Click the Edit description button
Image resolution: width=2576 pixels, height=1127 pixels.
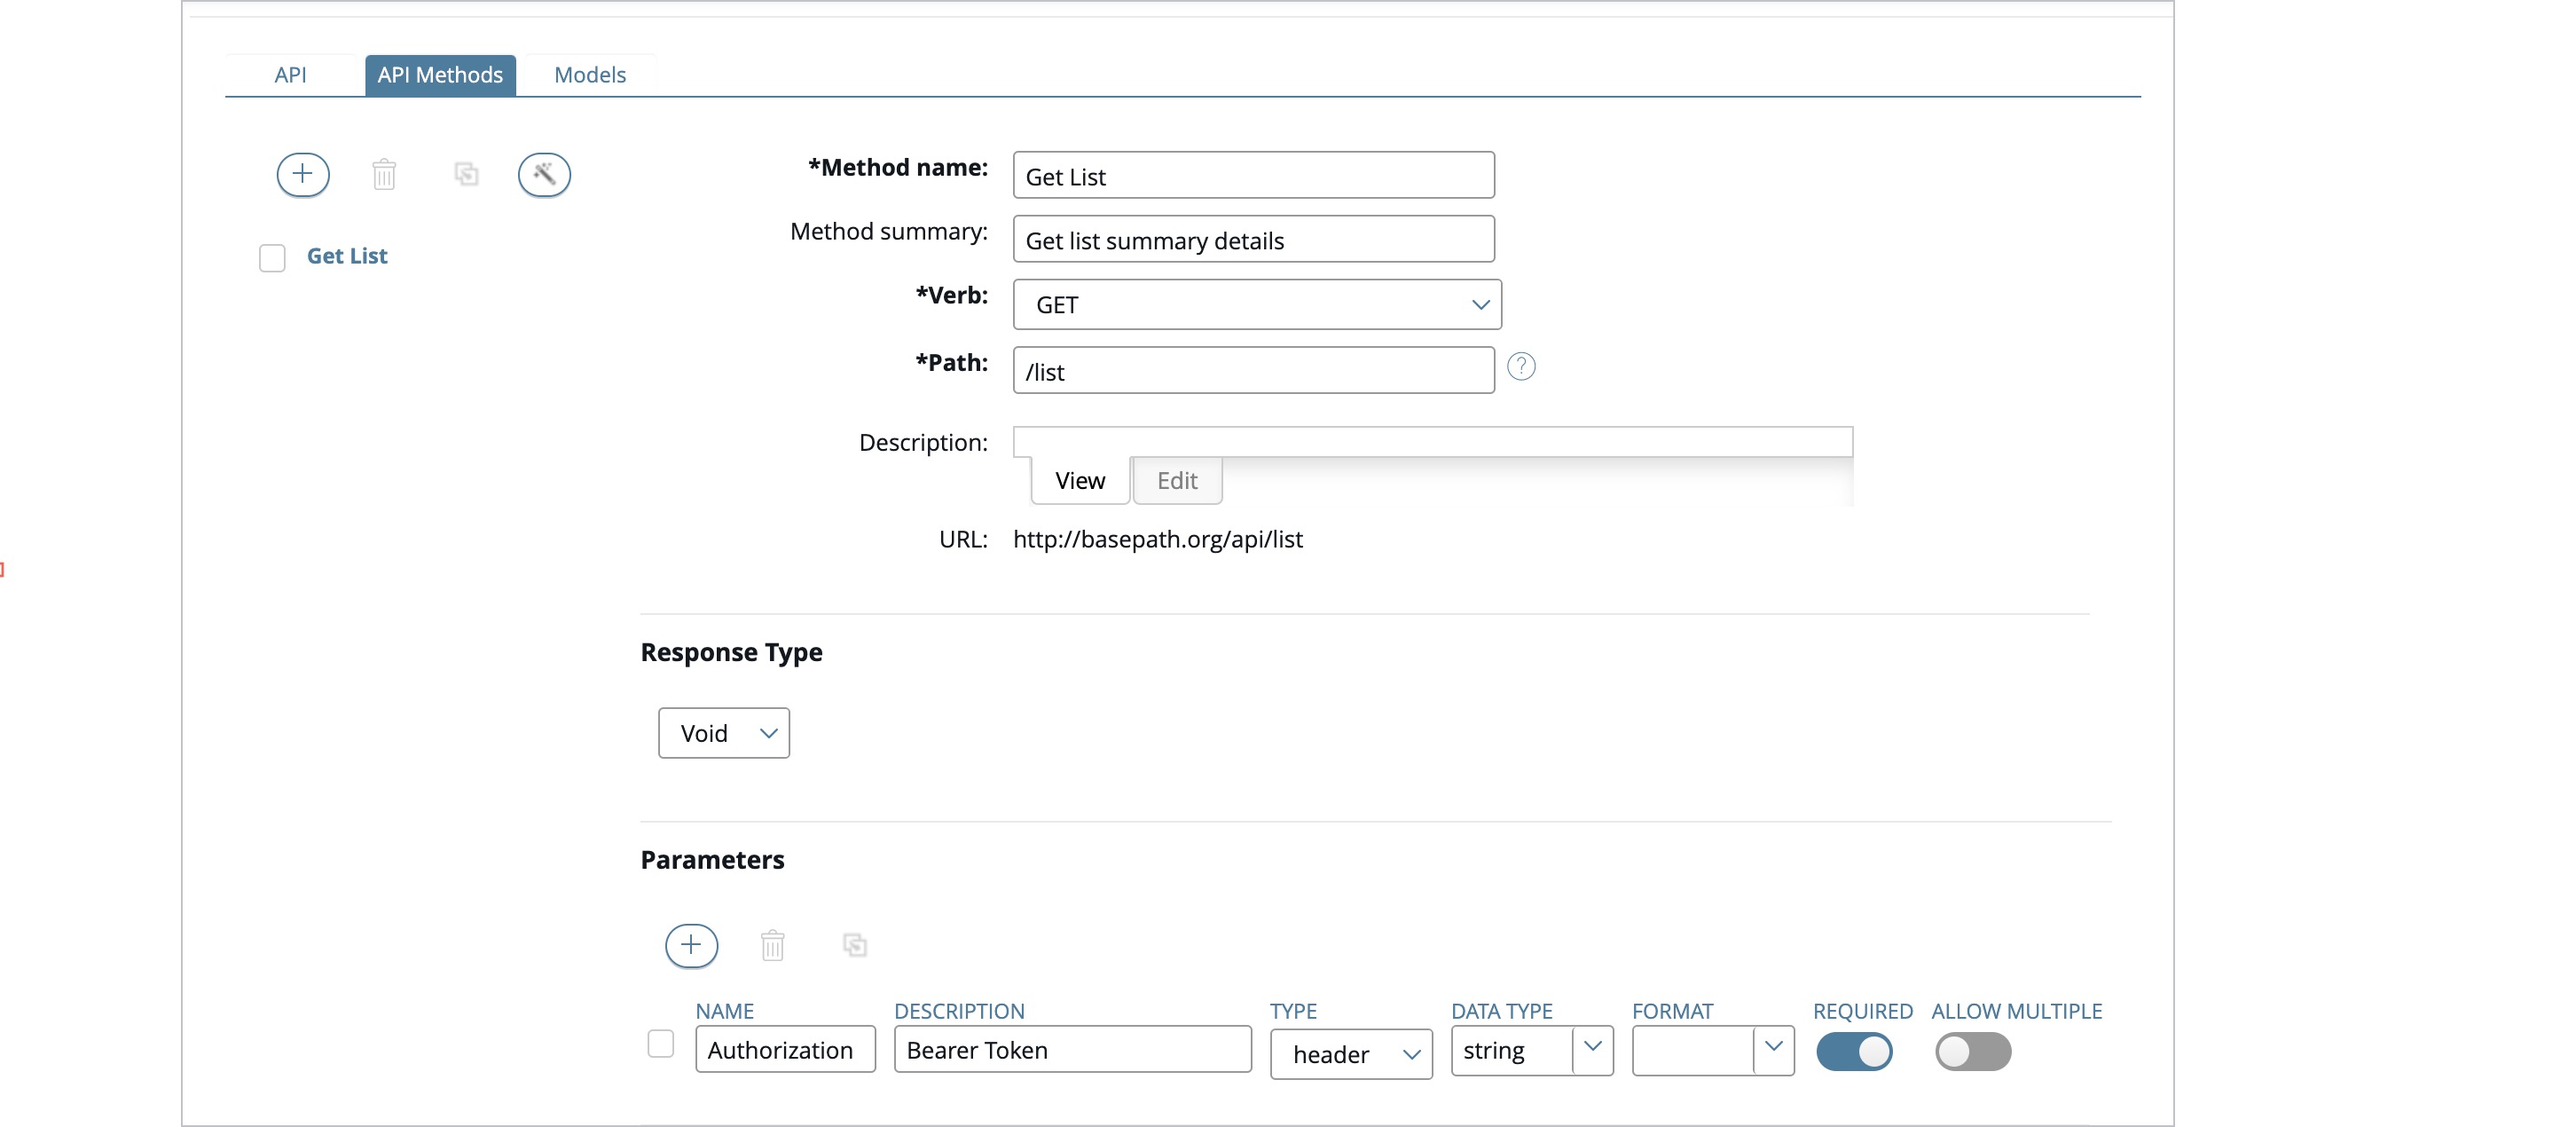tap(1176, 481)
